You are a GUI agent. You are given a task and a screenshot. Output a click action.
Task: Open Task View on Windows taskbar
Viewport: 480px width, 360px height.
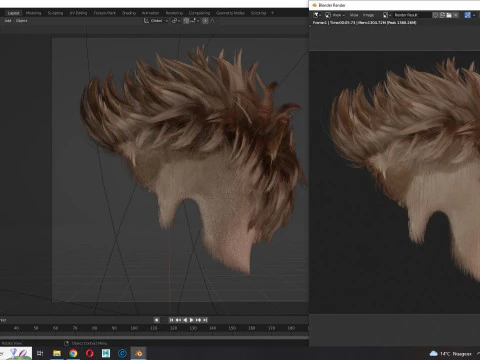point(40,353)
